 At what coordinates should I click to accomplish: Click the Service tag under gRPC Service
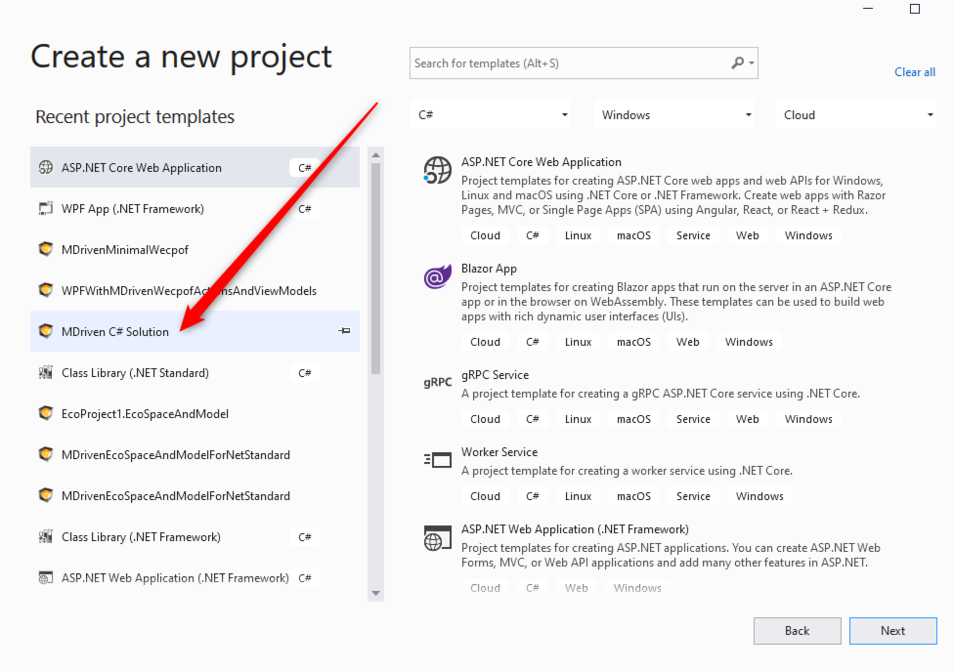[x=693, y=419]
